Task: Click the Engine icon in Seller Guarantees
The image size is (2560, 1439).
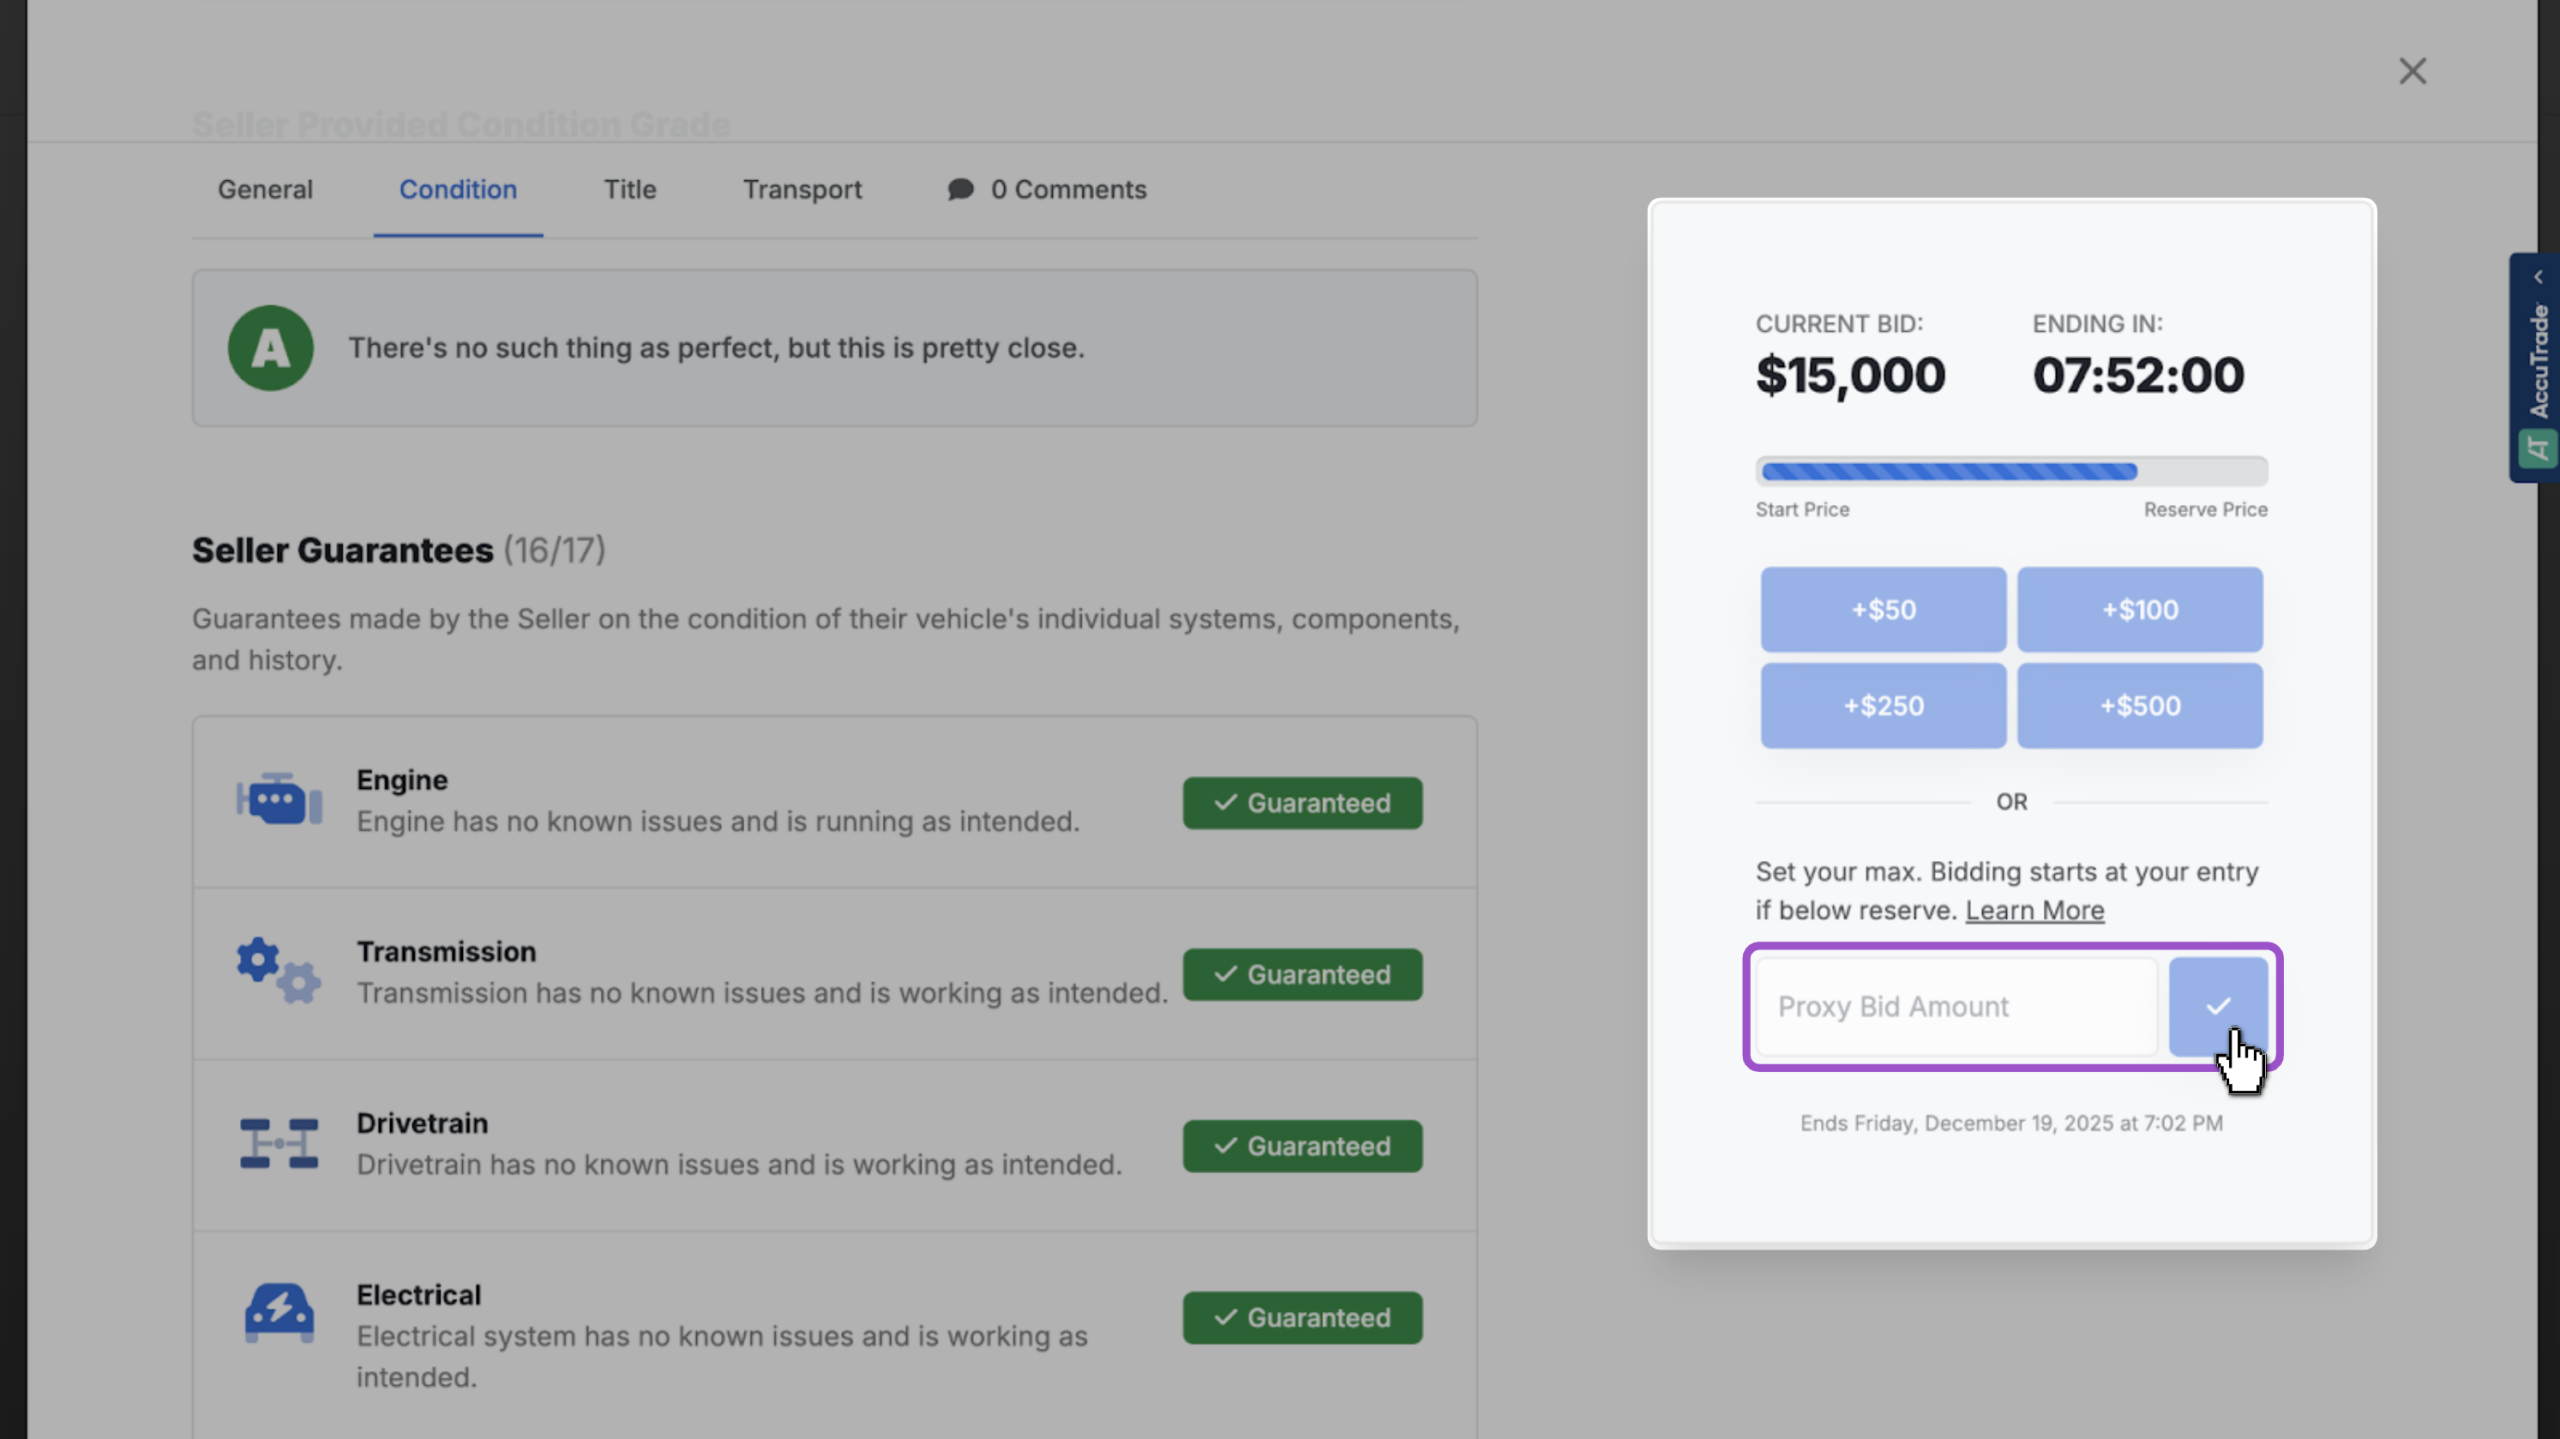Action: click(279, 799)
